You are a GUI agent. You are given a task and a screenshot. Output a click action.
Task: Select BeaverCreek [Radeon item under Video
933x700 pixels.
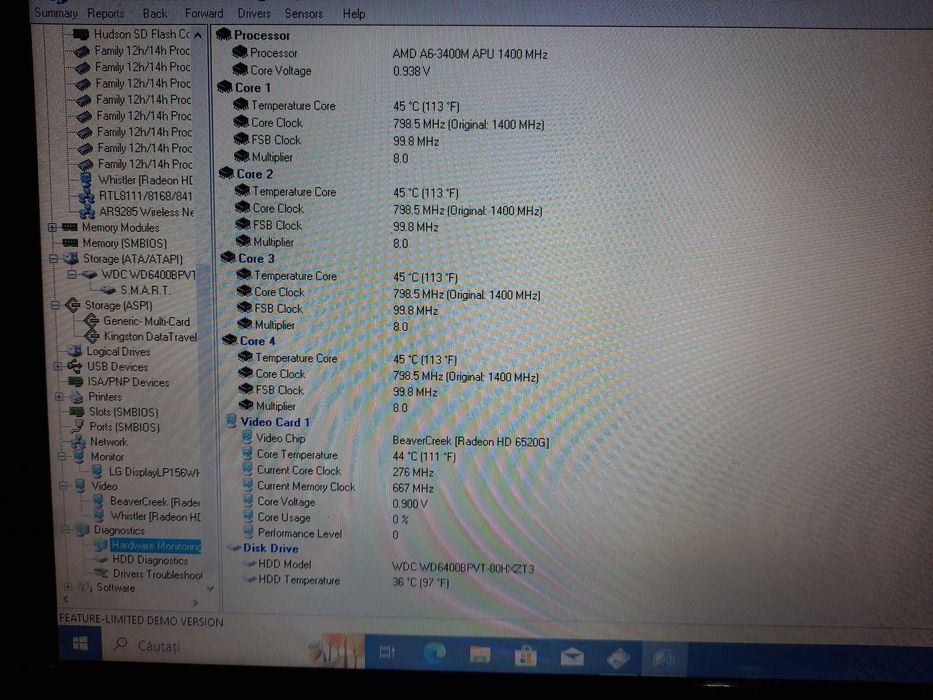coord(155,501)
